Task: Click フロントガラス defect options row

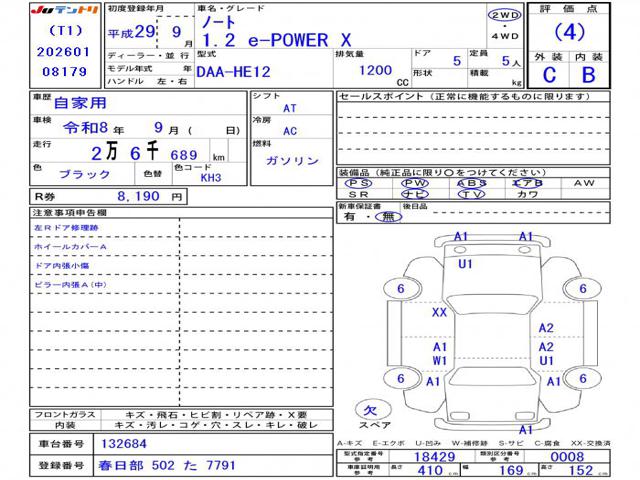Action: click(182, 415)
